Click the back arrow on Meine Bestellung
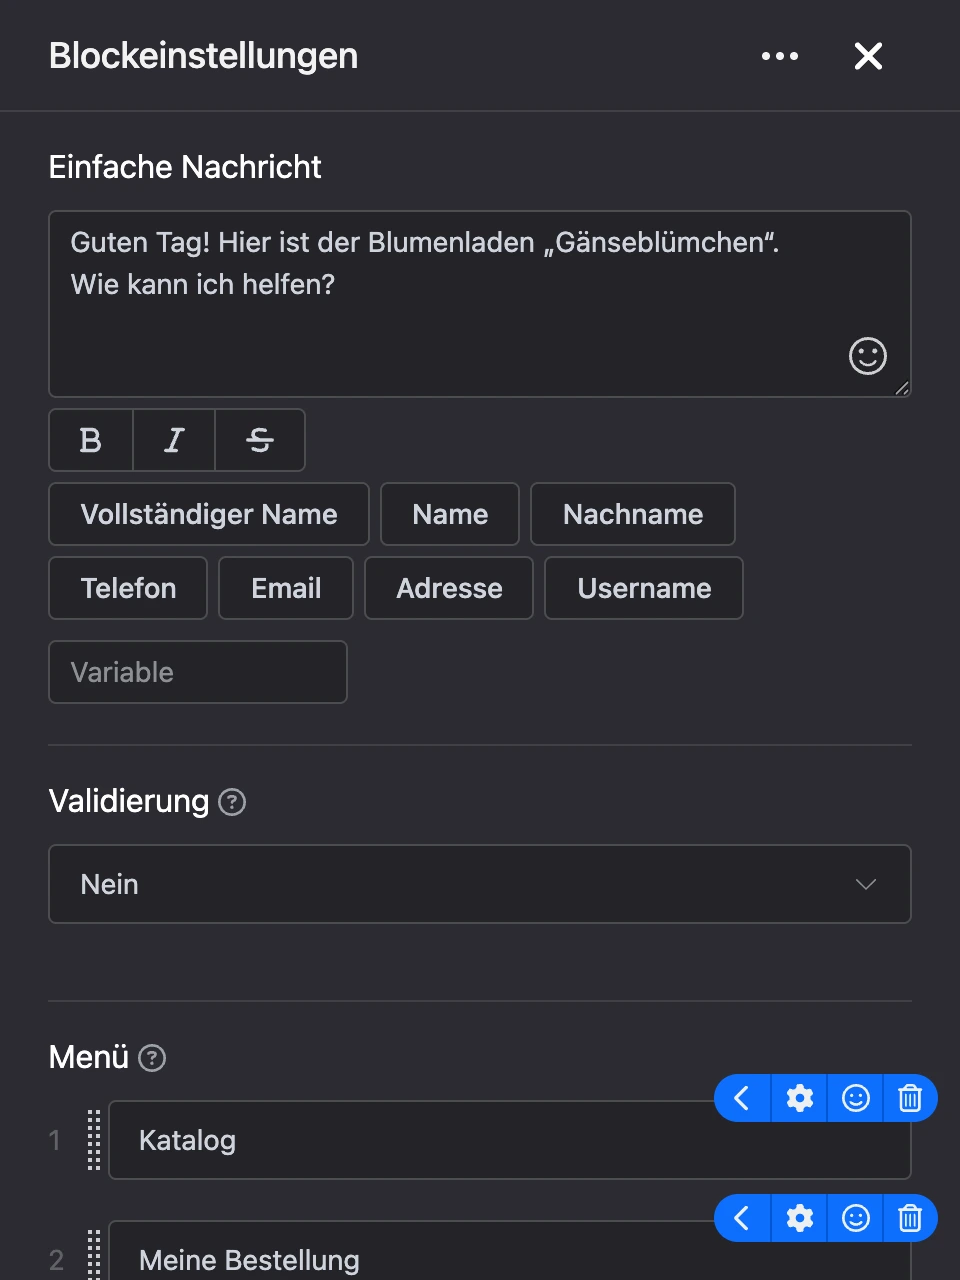This screenshot has height=1280, width=960. coord(742,1218)
